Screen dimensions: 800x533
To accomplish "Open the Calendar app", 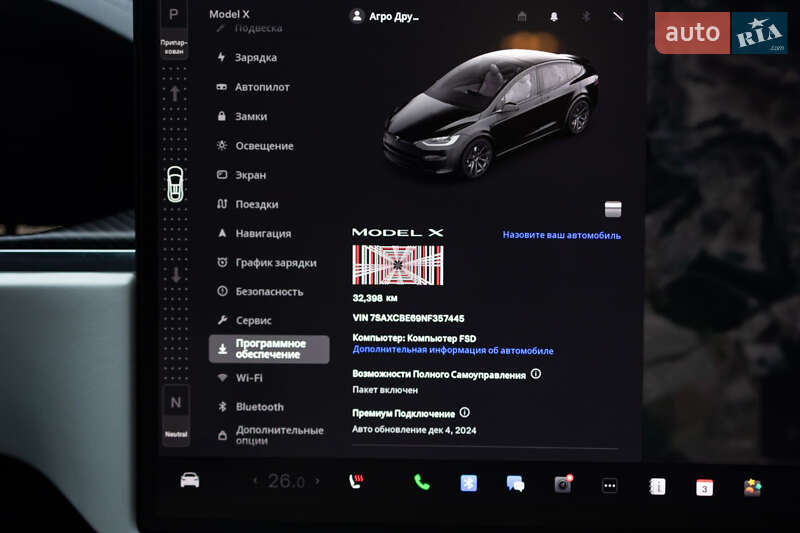I will pyautogui.click(x=704, y=488).
